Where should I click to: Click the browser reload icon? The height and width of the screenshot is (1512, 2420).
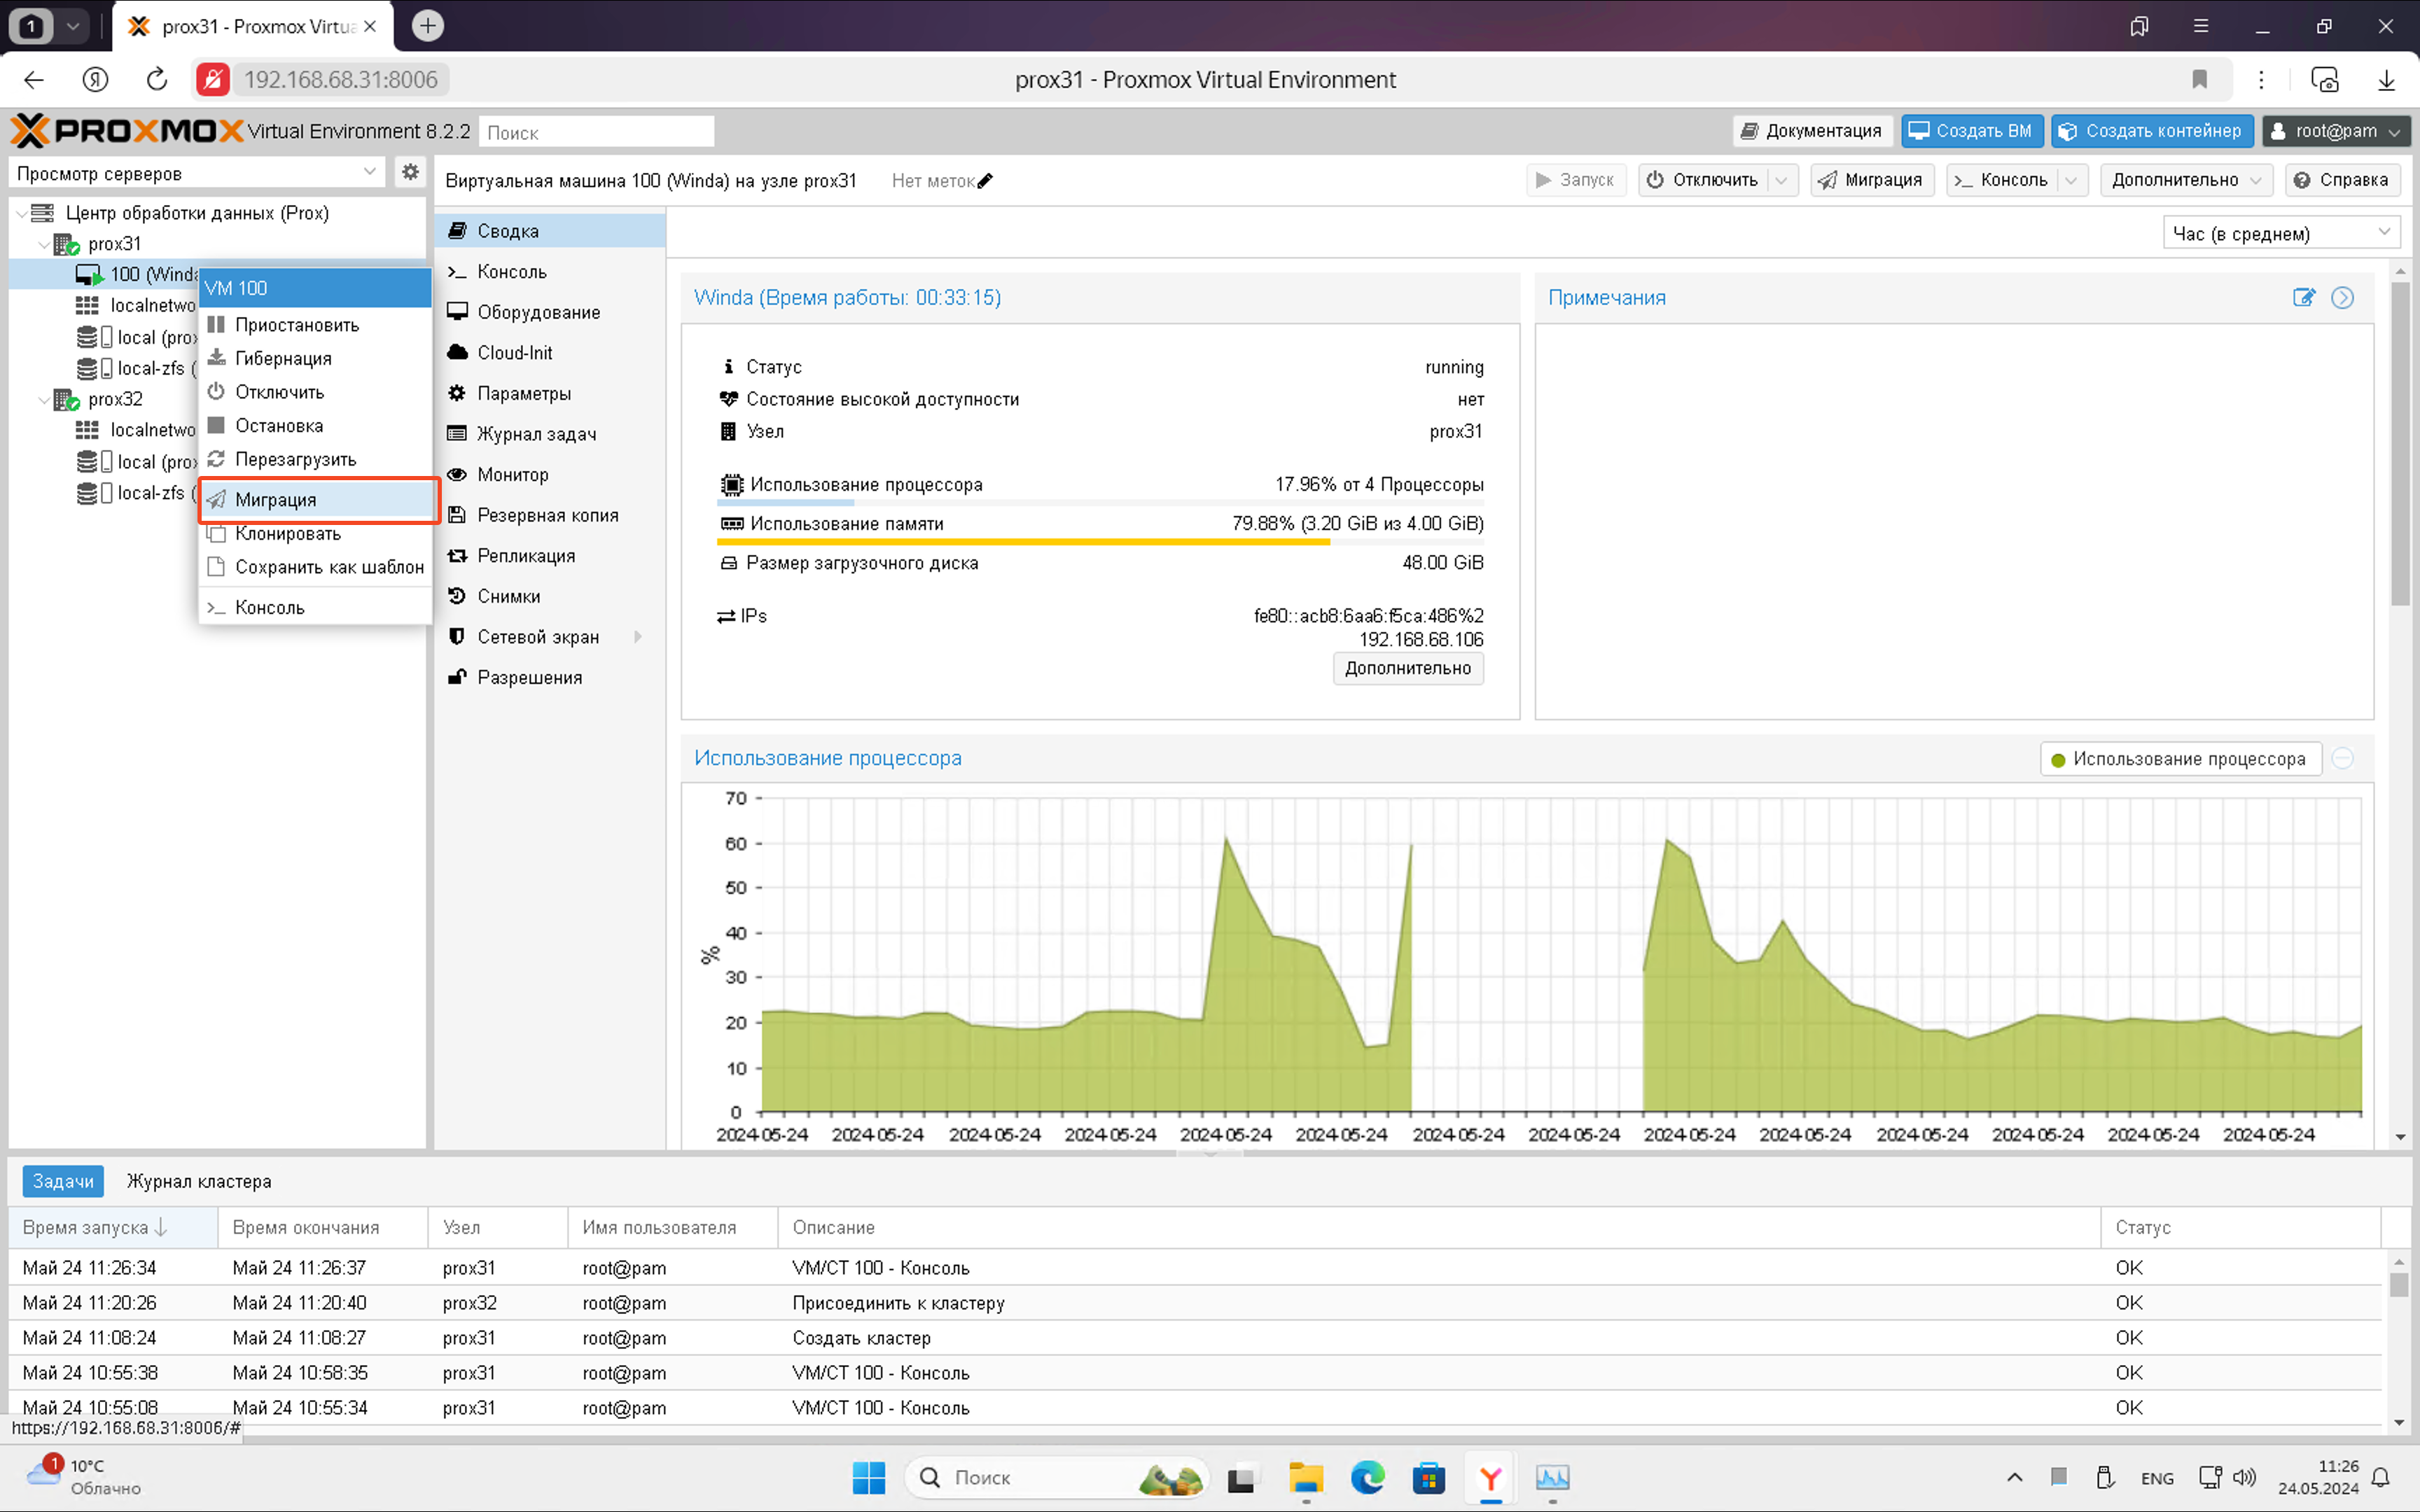click(x=156, y=80)
